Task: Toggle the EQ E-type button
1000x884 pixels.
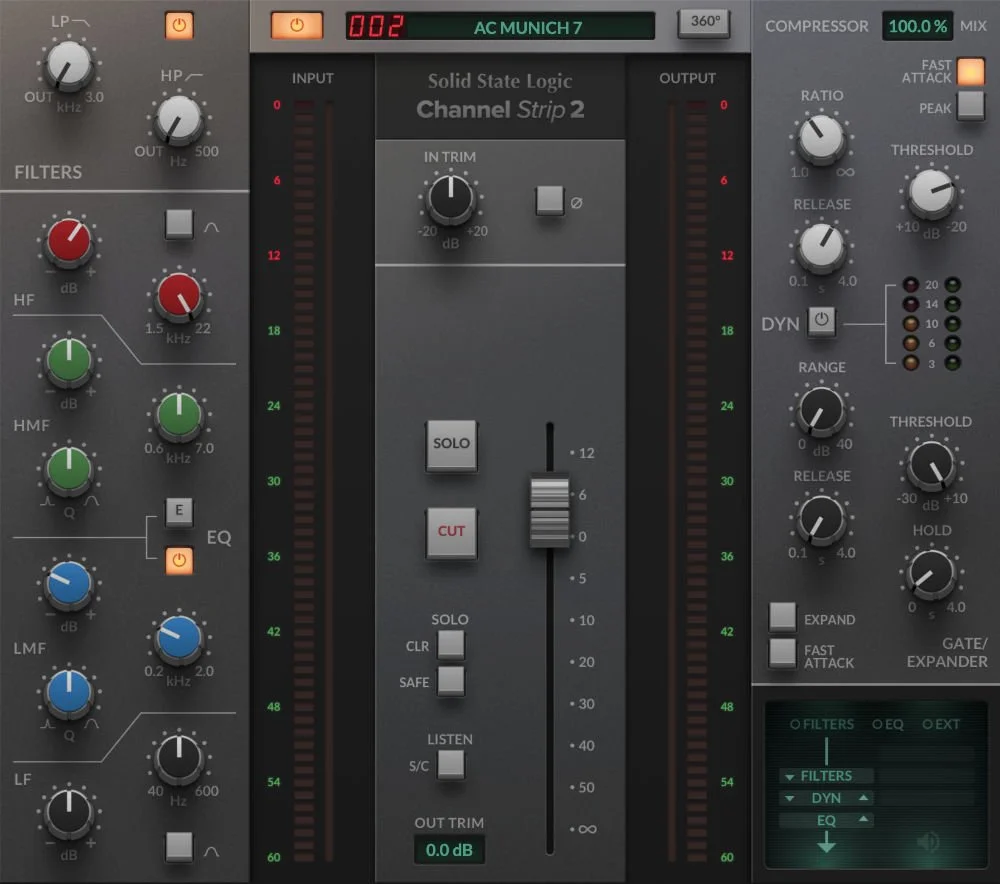Action: click(179, 511)
